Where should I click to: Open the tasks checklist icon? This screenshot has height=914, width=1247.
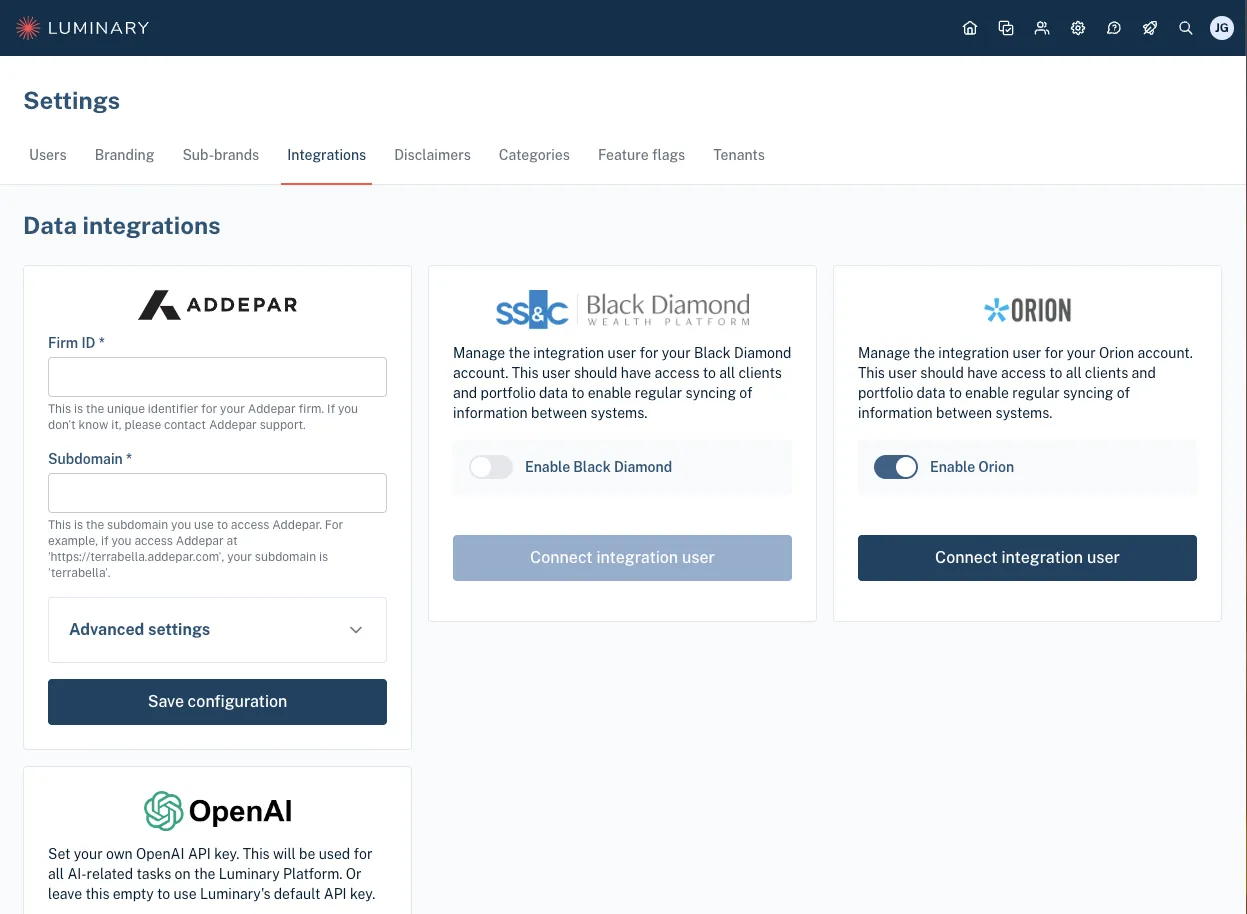click(x=1006, y=28)
